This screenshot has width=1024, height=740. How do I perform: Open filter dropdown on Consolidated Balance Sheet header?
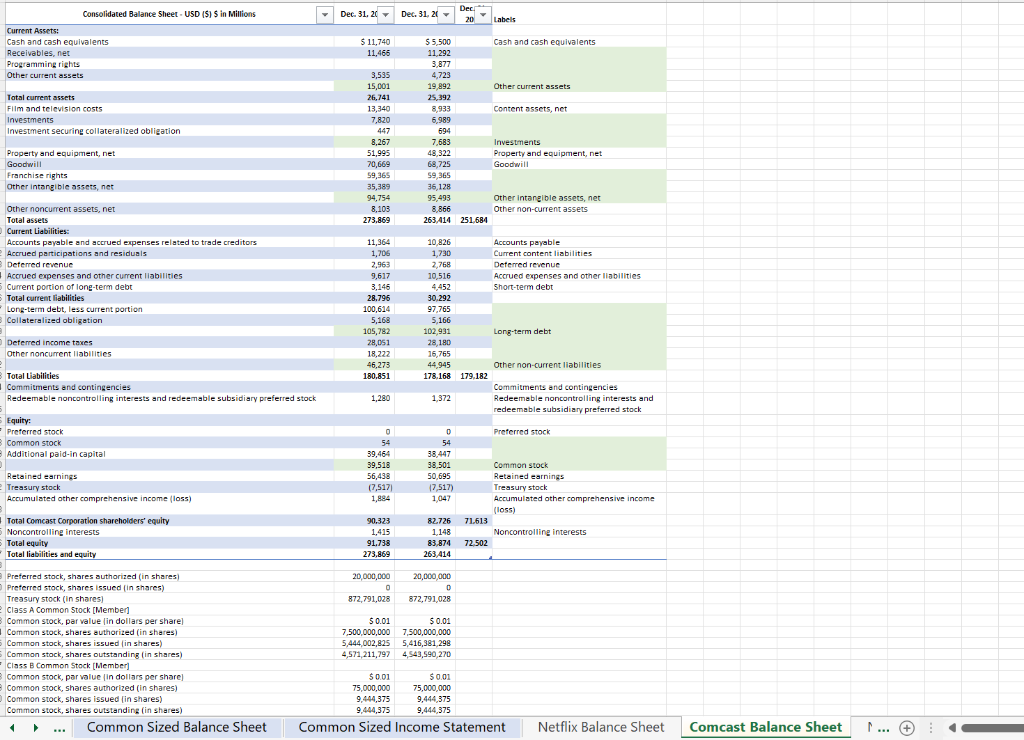[x=325, y=14]
